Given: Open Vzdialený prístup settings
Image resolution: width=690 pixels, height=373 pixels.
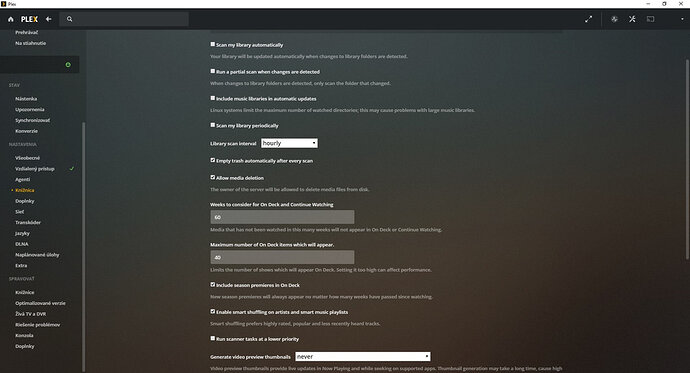Looking at the screenshot, I should click(35, 168).
